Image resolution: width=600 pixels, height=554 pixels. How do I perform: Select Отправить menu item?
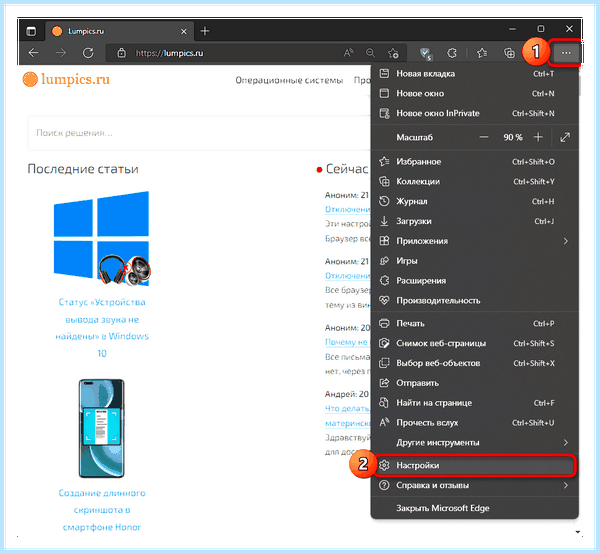[x=474, y=383]
